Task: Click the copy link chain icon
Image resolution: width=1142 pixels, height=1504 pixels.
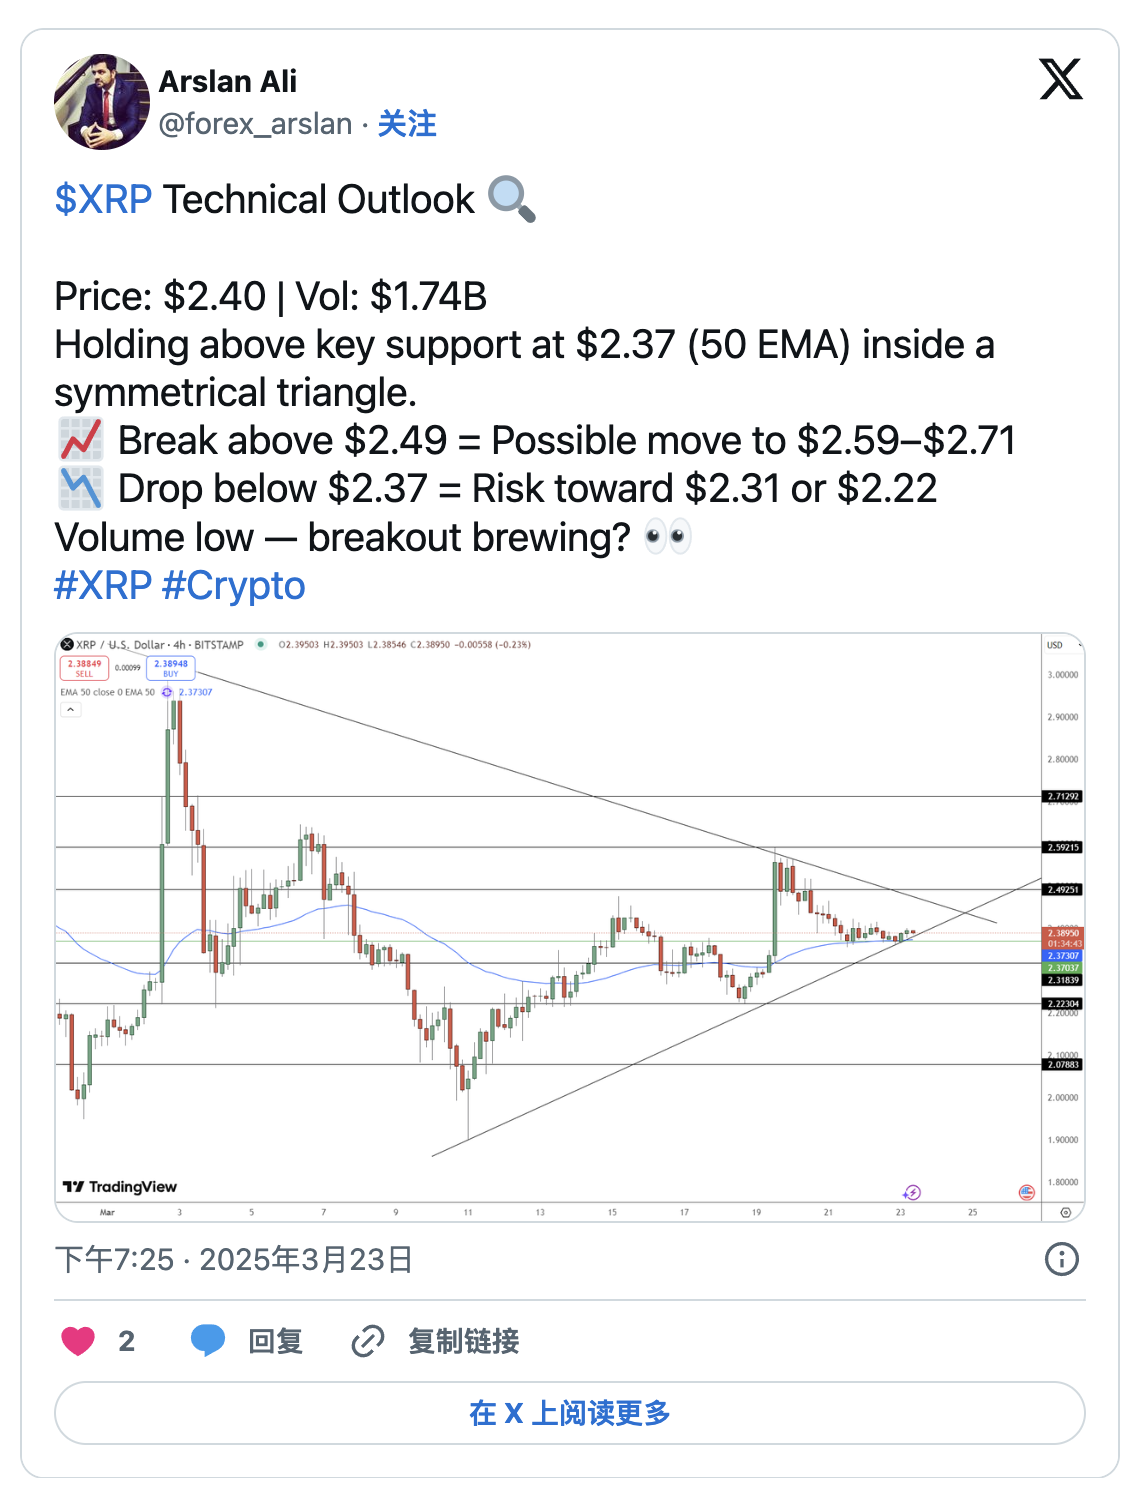Action: [368, 1341]
